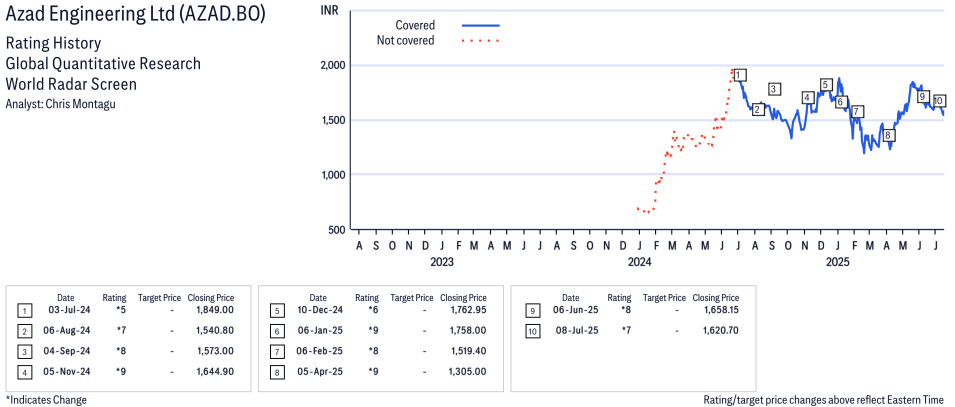Image resolution: width=955 pixels, height=407 pixels.
Task: Click chart marker 1 near the 2,000 peak
Action: (739, 75)
